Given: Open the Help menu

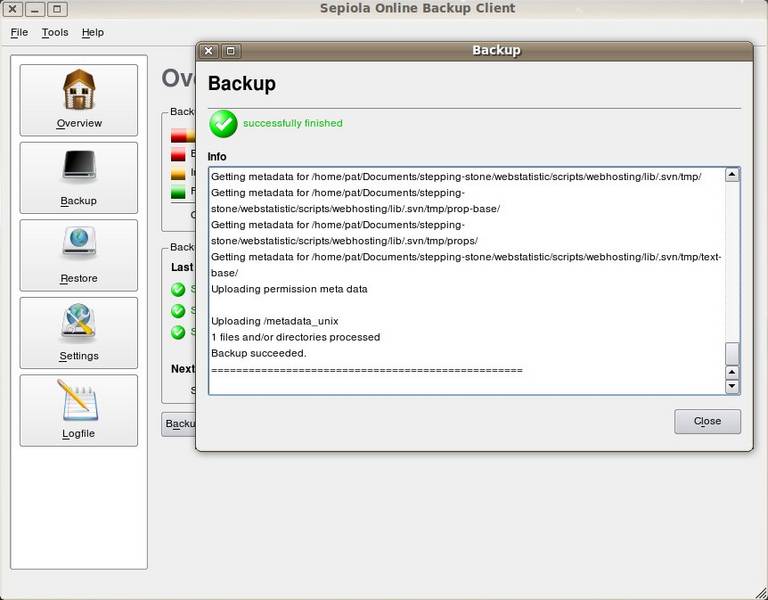Looking at the screenshot, I should 93,32.
